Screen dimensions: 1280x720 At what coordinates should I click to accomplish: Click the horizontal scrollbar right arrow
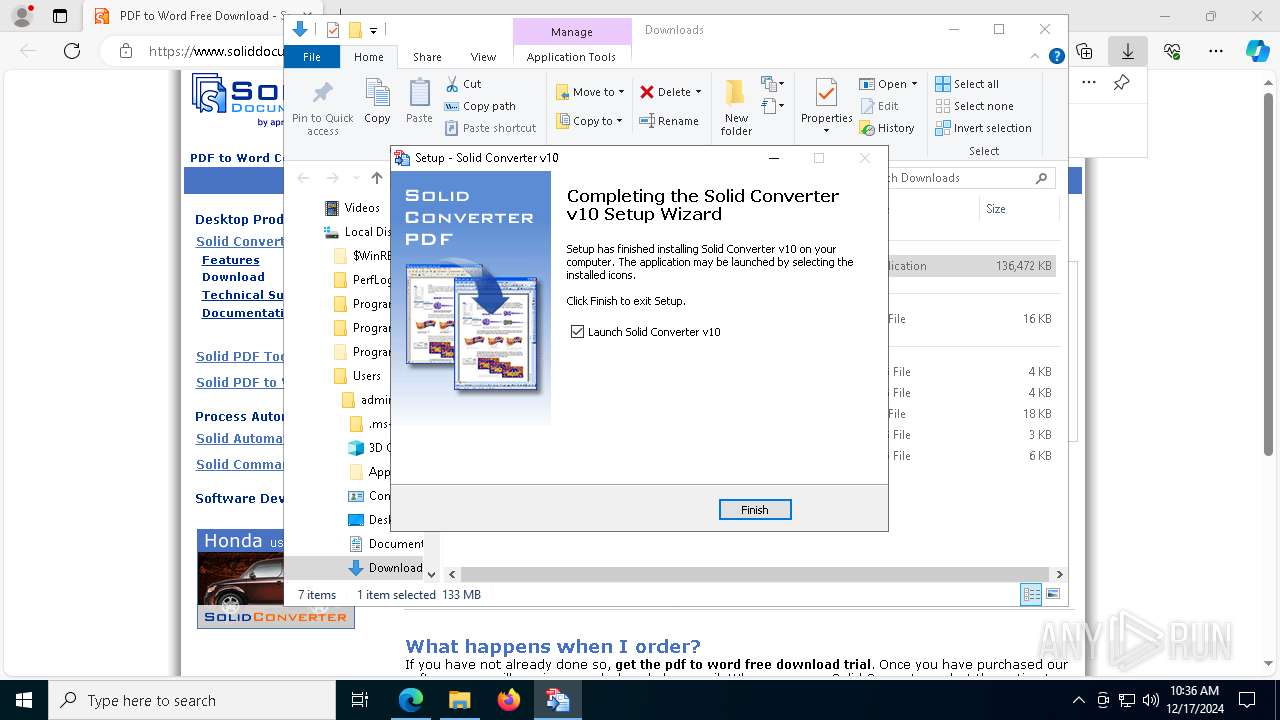click(x=1059, y=574)
